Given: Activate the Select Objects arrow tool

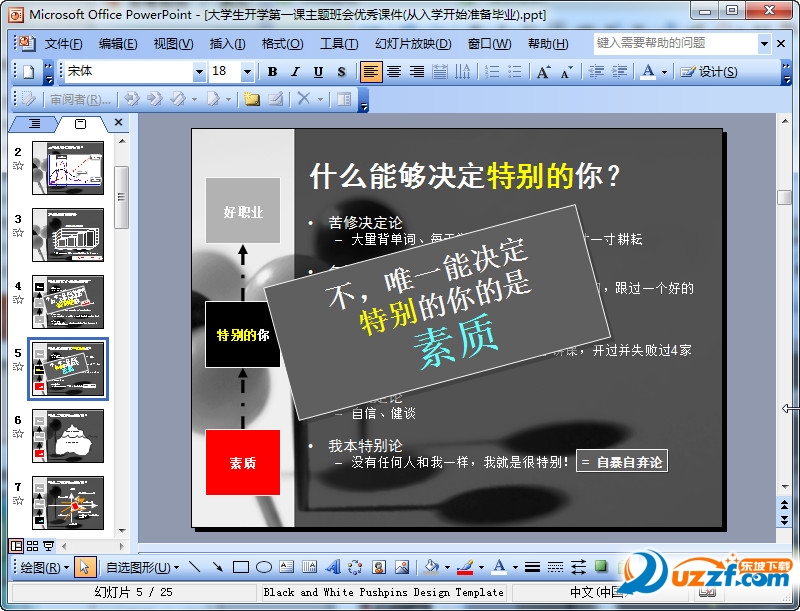Looking at the screenshot, I should (x=85, y=567).
